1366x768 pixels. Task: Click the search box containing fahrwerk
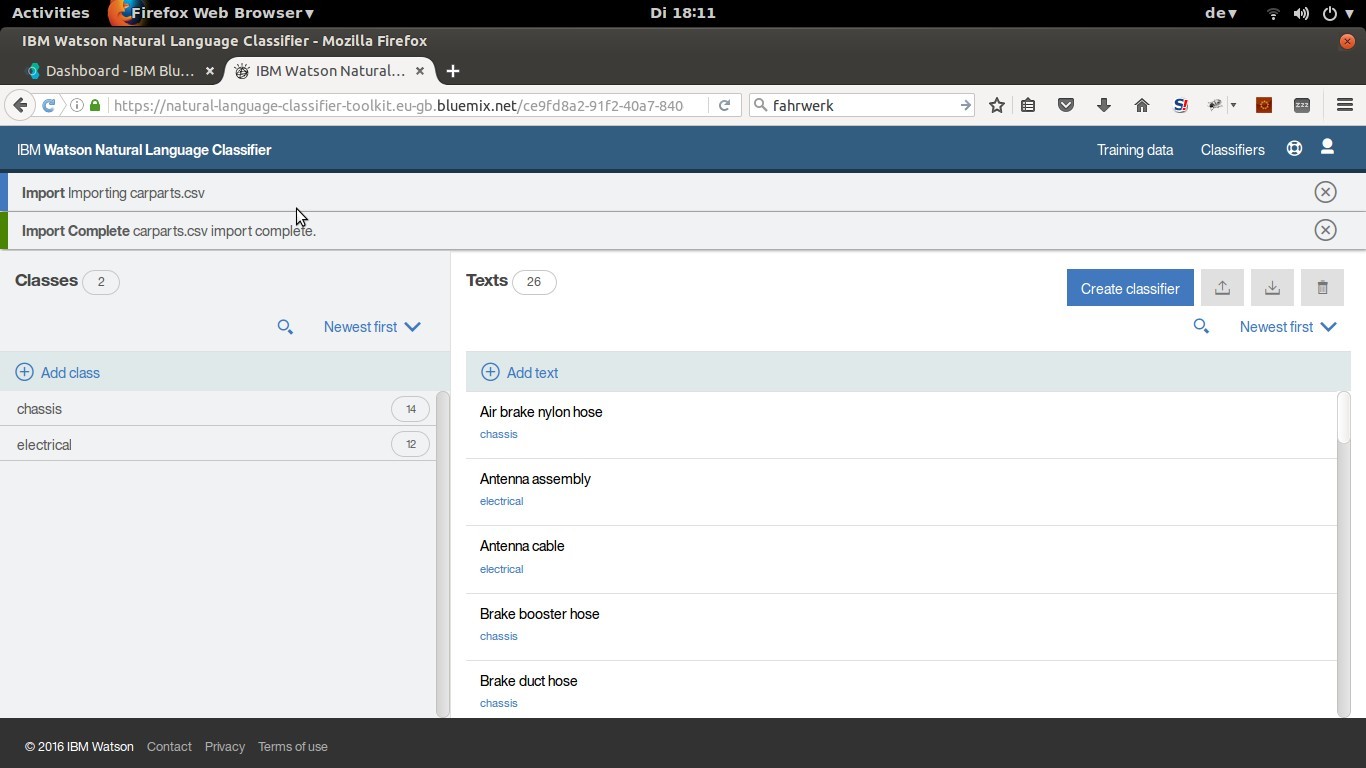(x=862, y=105)
